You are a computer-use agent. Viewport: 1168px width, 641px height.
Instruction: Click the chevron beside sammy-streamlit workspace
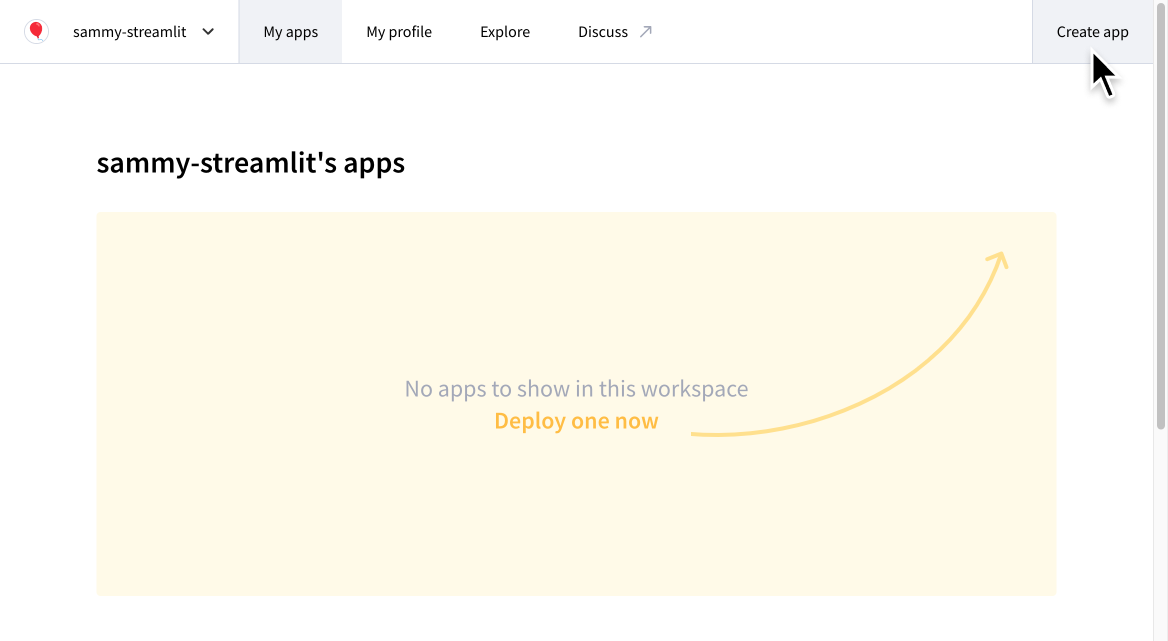[x=208, y=31]
